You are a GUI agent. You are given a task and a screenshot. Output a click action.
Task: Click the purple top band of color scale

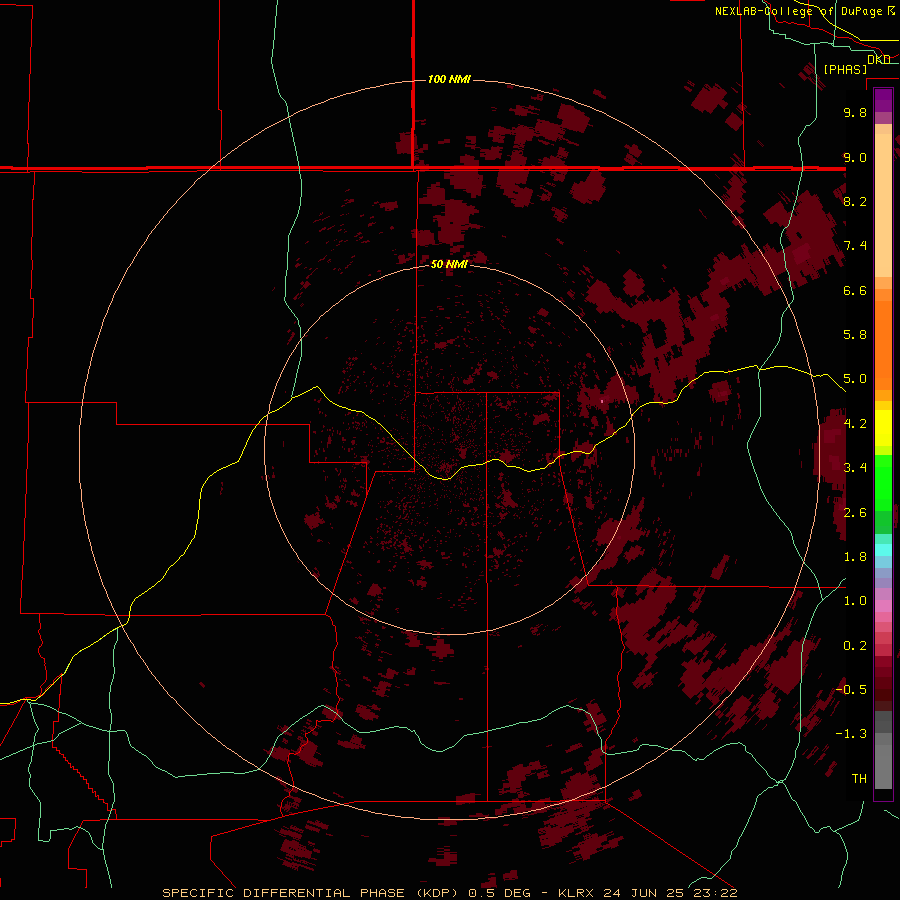[x=883, y=100]
